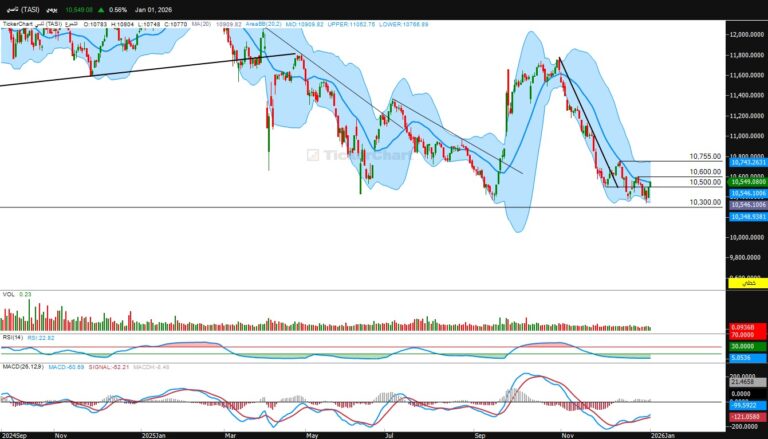768x439 pixels.
Task: Select the RSI(14) indicator label
Action: click(12, 337)
